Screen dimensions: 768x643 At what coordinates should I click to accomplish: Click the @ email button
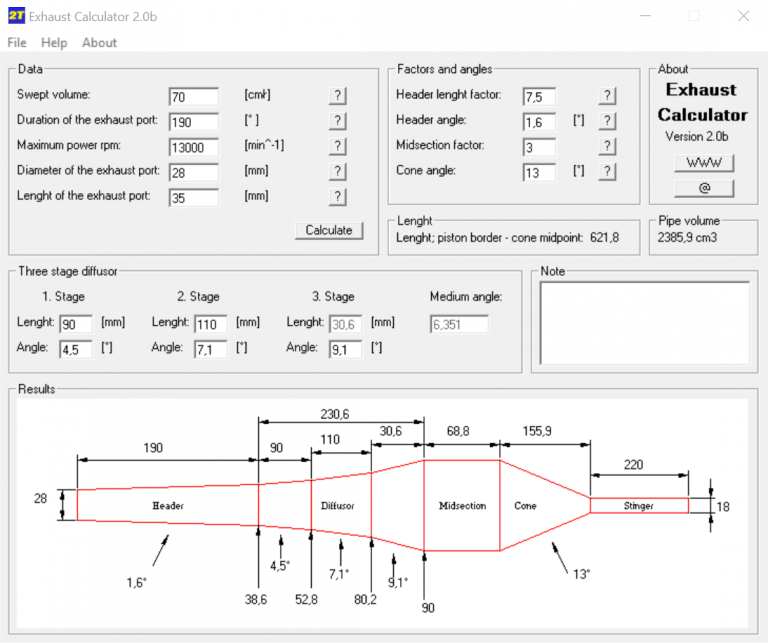click(704, 188)
